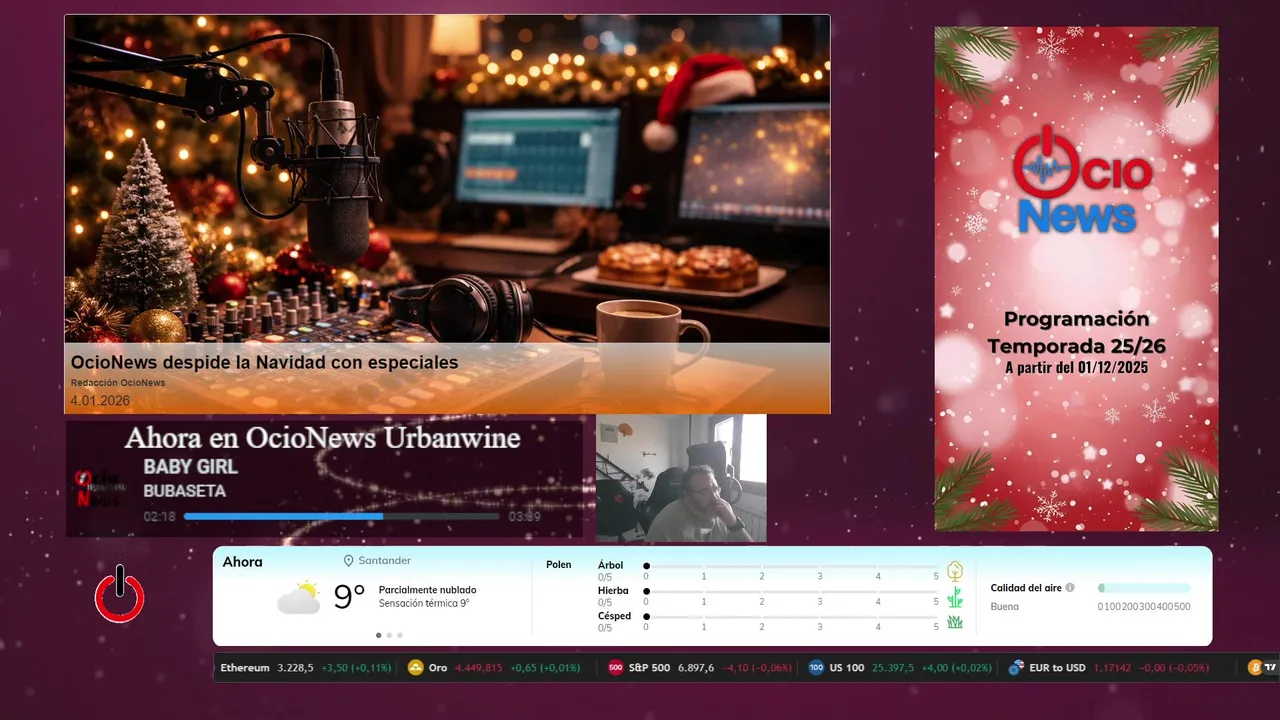
Task: Click the BABY GIRL song title
Action: (190, 467)
